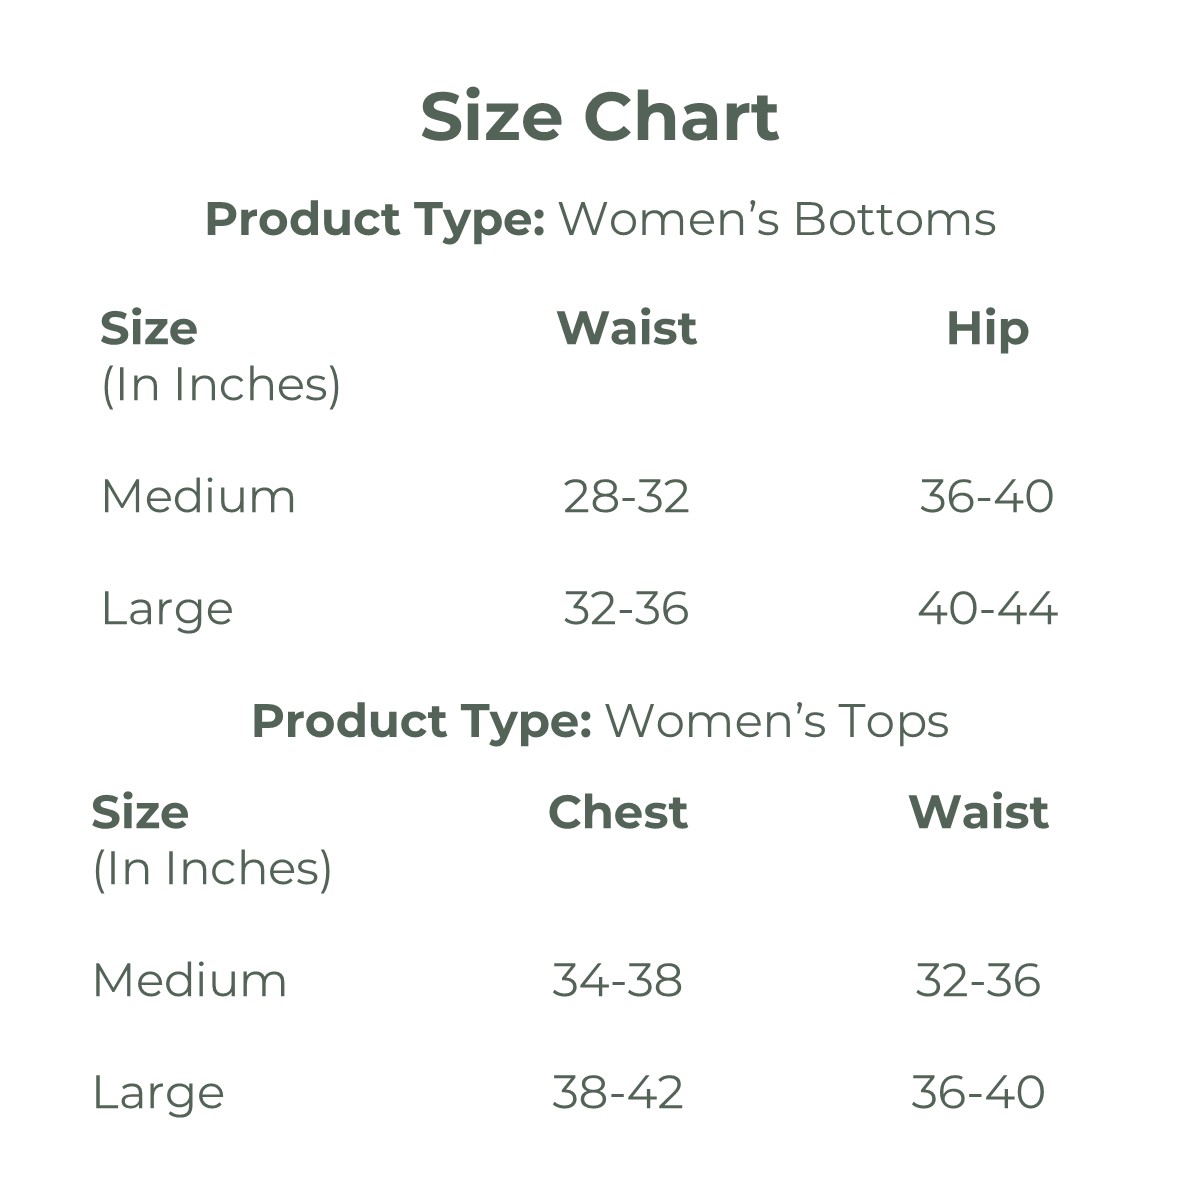Screen dimensions: 1200x1200
Task: Select the Medium row label under Women's Bottoms
Action: [x=198, y=496]
